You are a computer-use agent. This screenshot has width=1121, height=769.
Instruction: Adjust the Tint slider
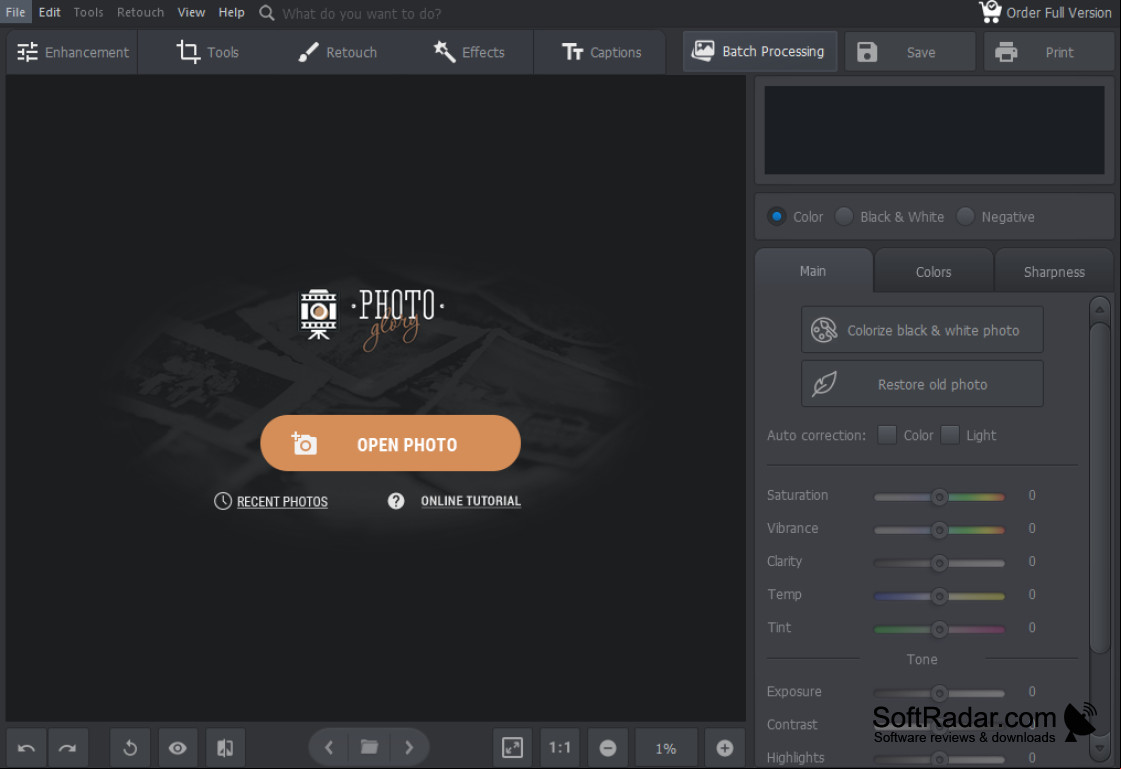pyautogui.click(x=939, y=629)
